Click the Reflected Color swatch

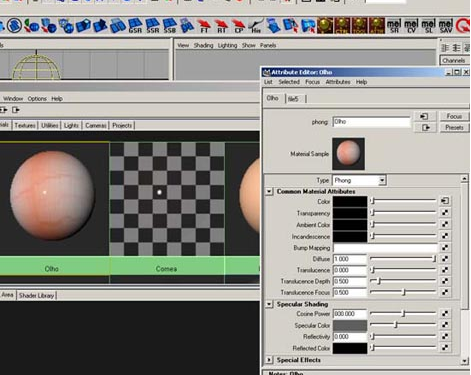[350, 348]
